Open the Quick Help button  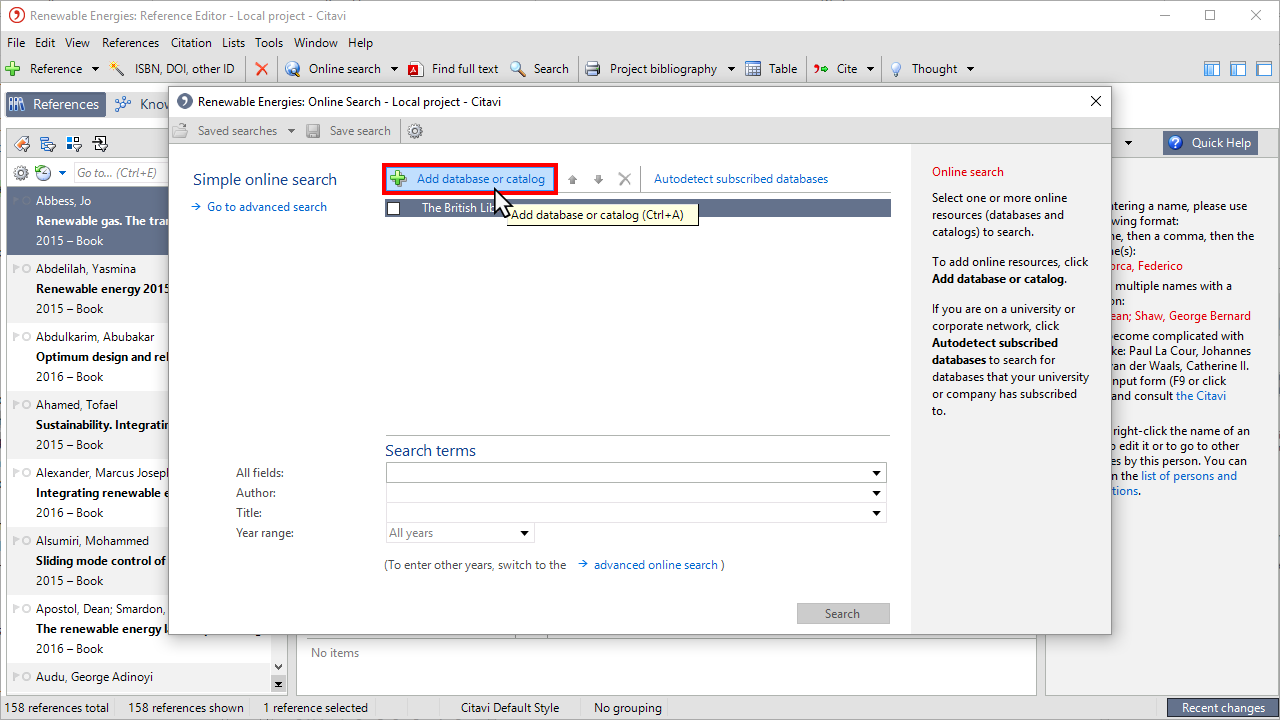pyautogui.click(x=1208, y=143)
